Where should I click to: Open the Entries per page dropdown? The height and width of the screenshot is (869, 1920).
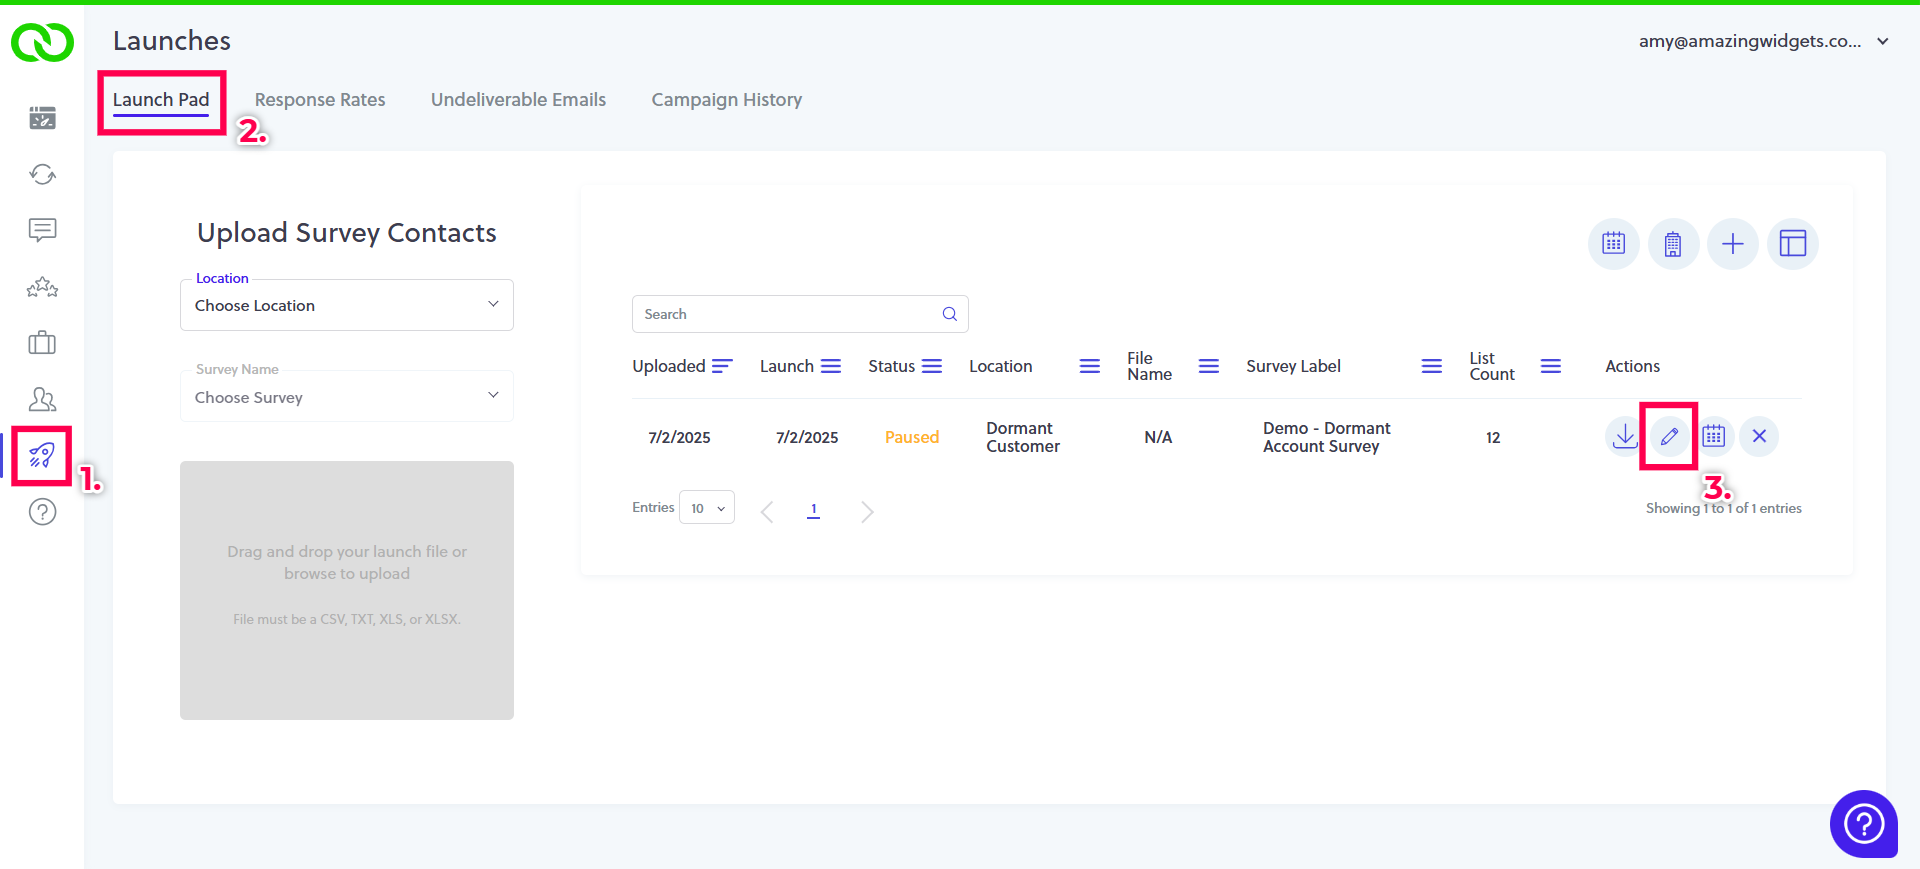click(707, 508)
